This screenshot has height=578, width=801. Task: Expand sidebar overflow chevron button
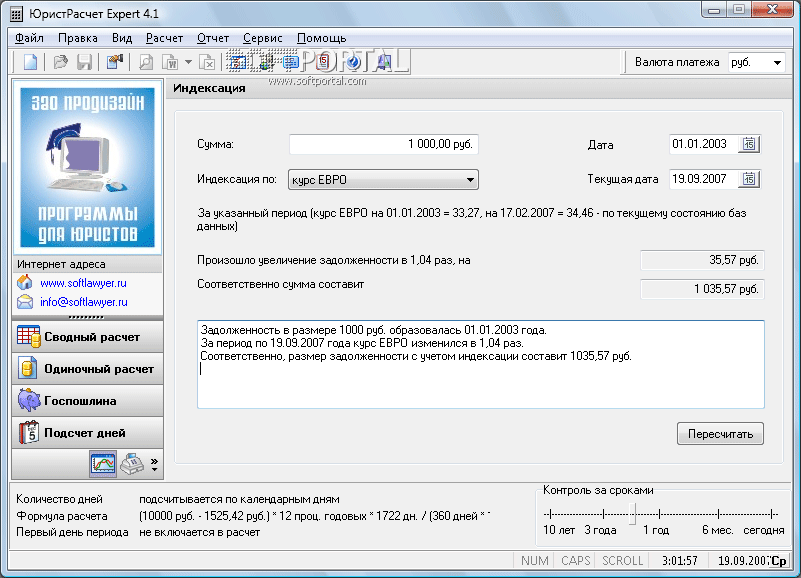point(154,464)
